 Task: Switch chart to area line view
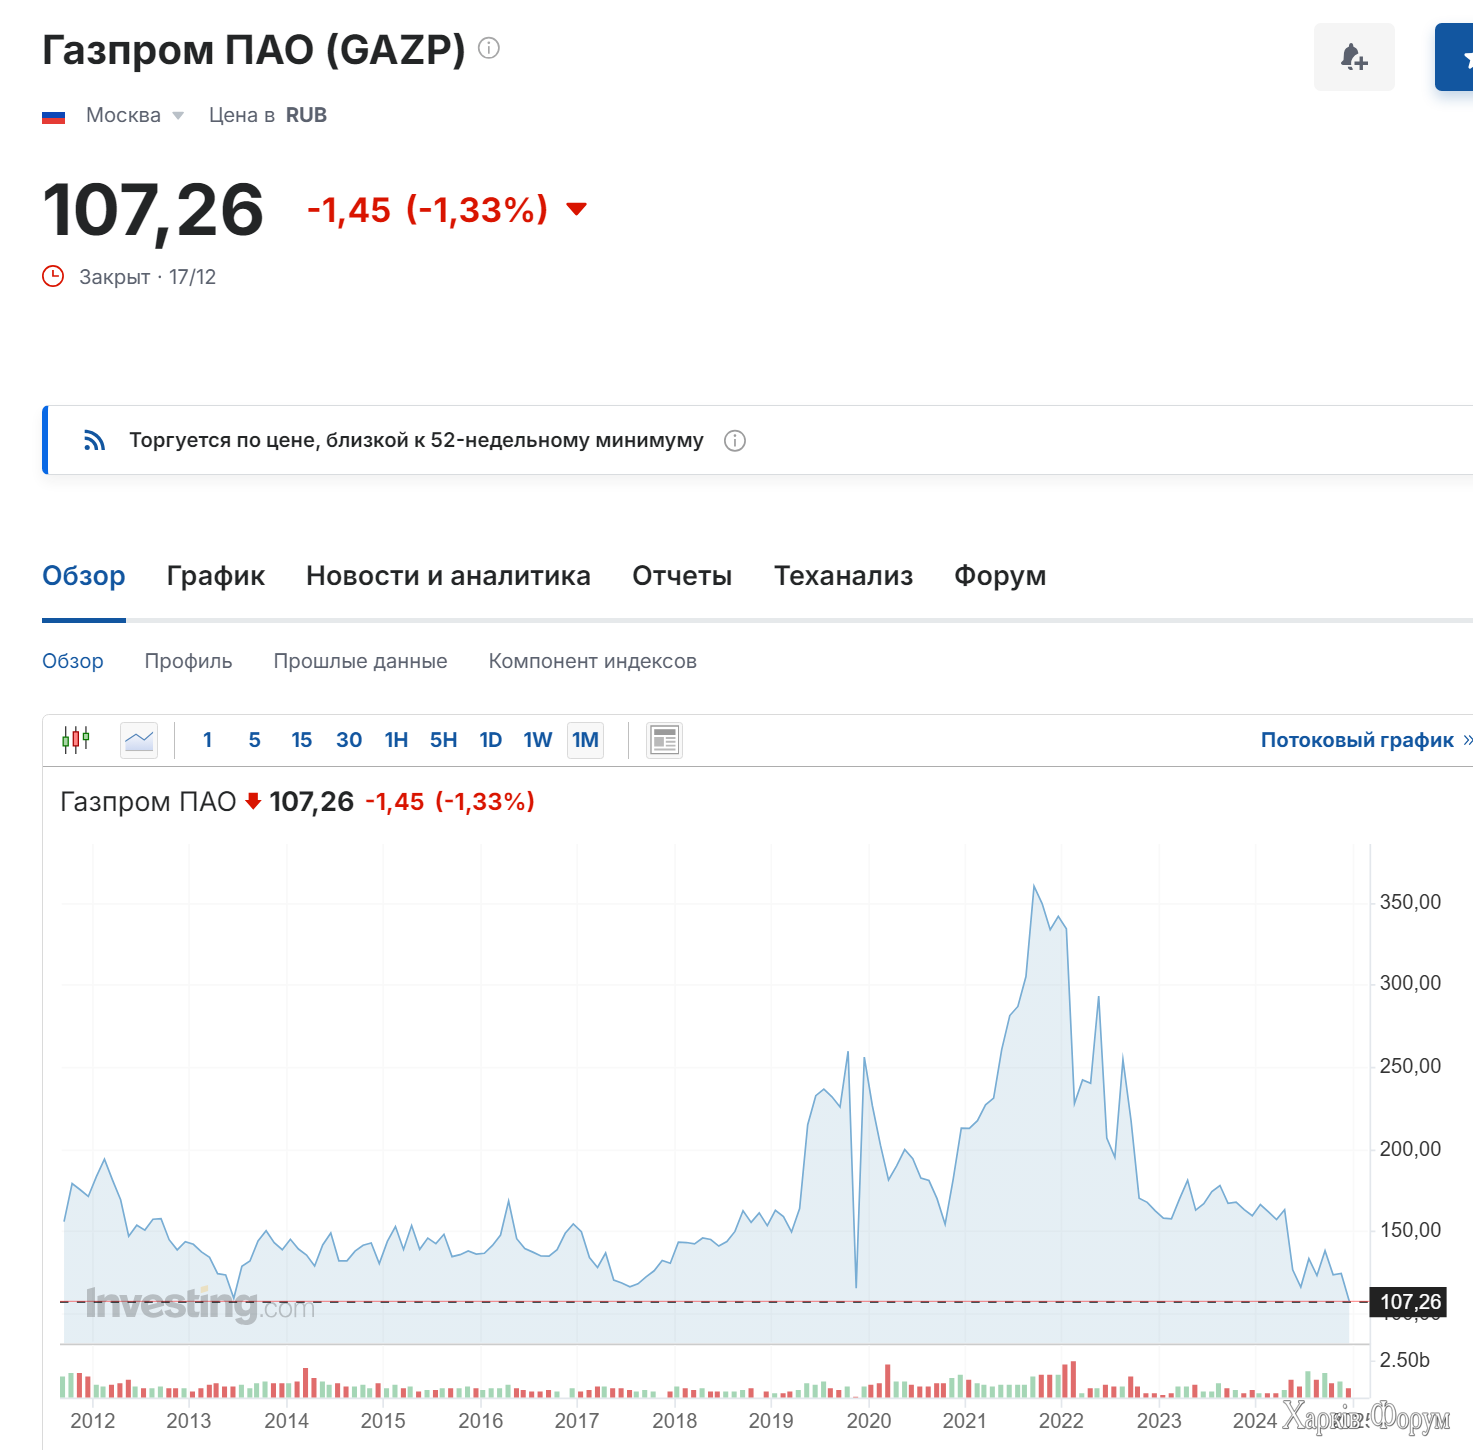point(139,740)
